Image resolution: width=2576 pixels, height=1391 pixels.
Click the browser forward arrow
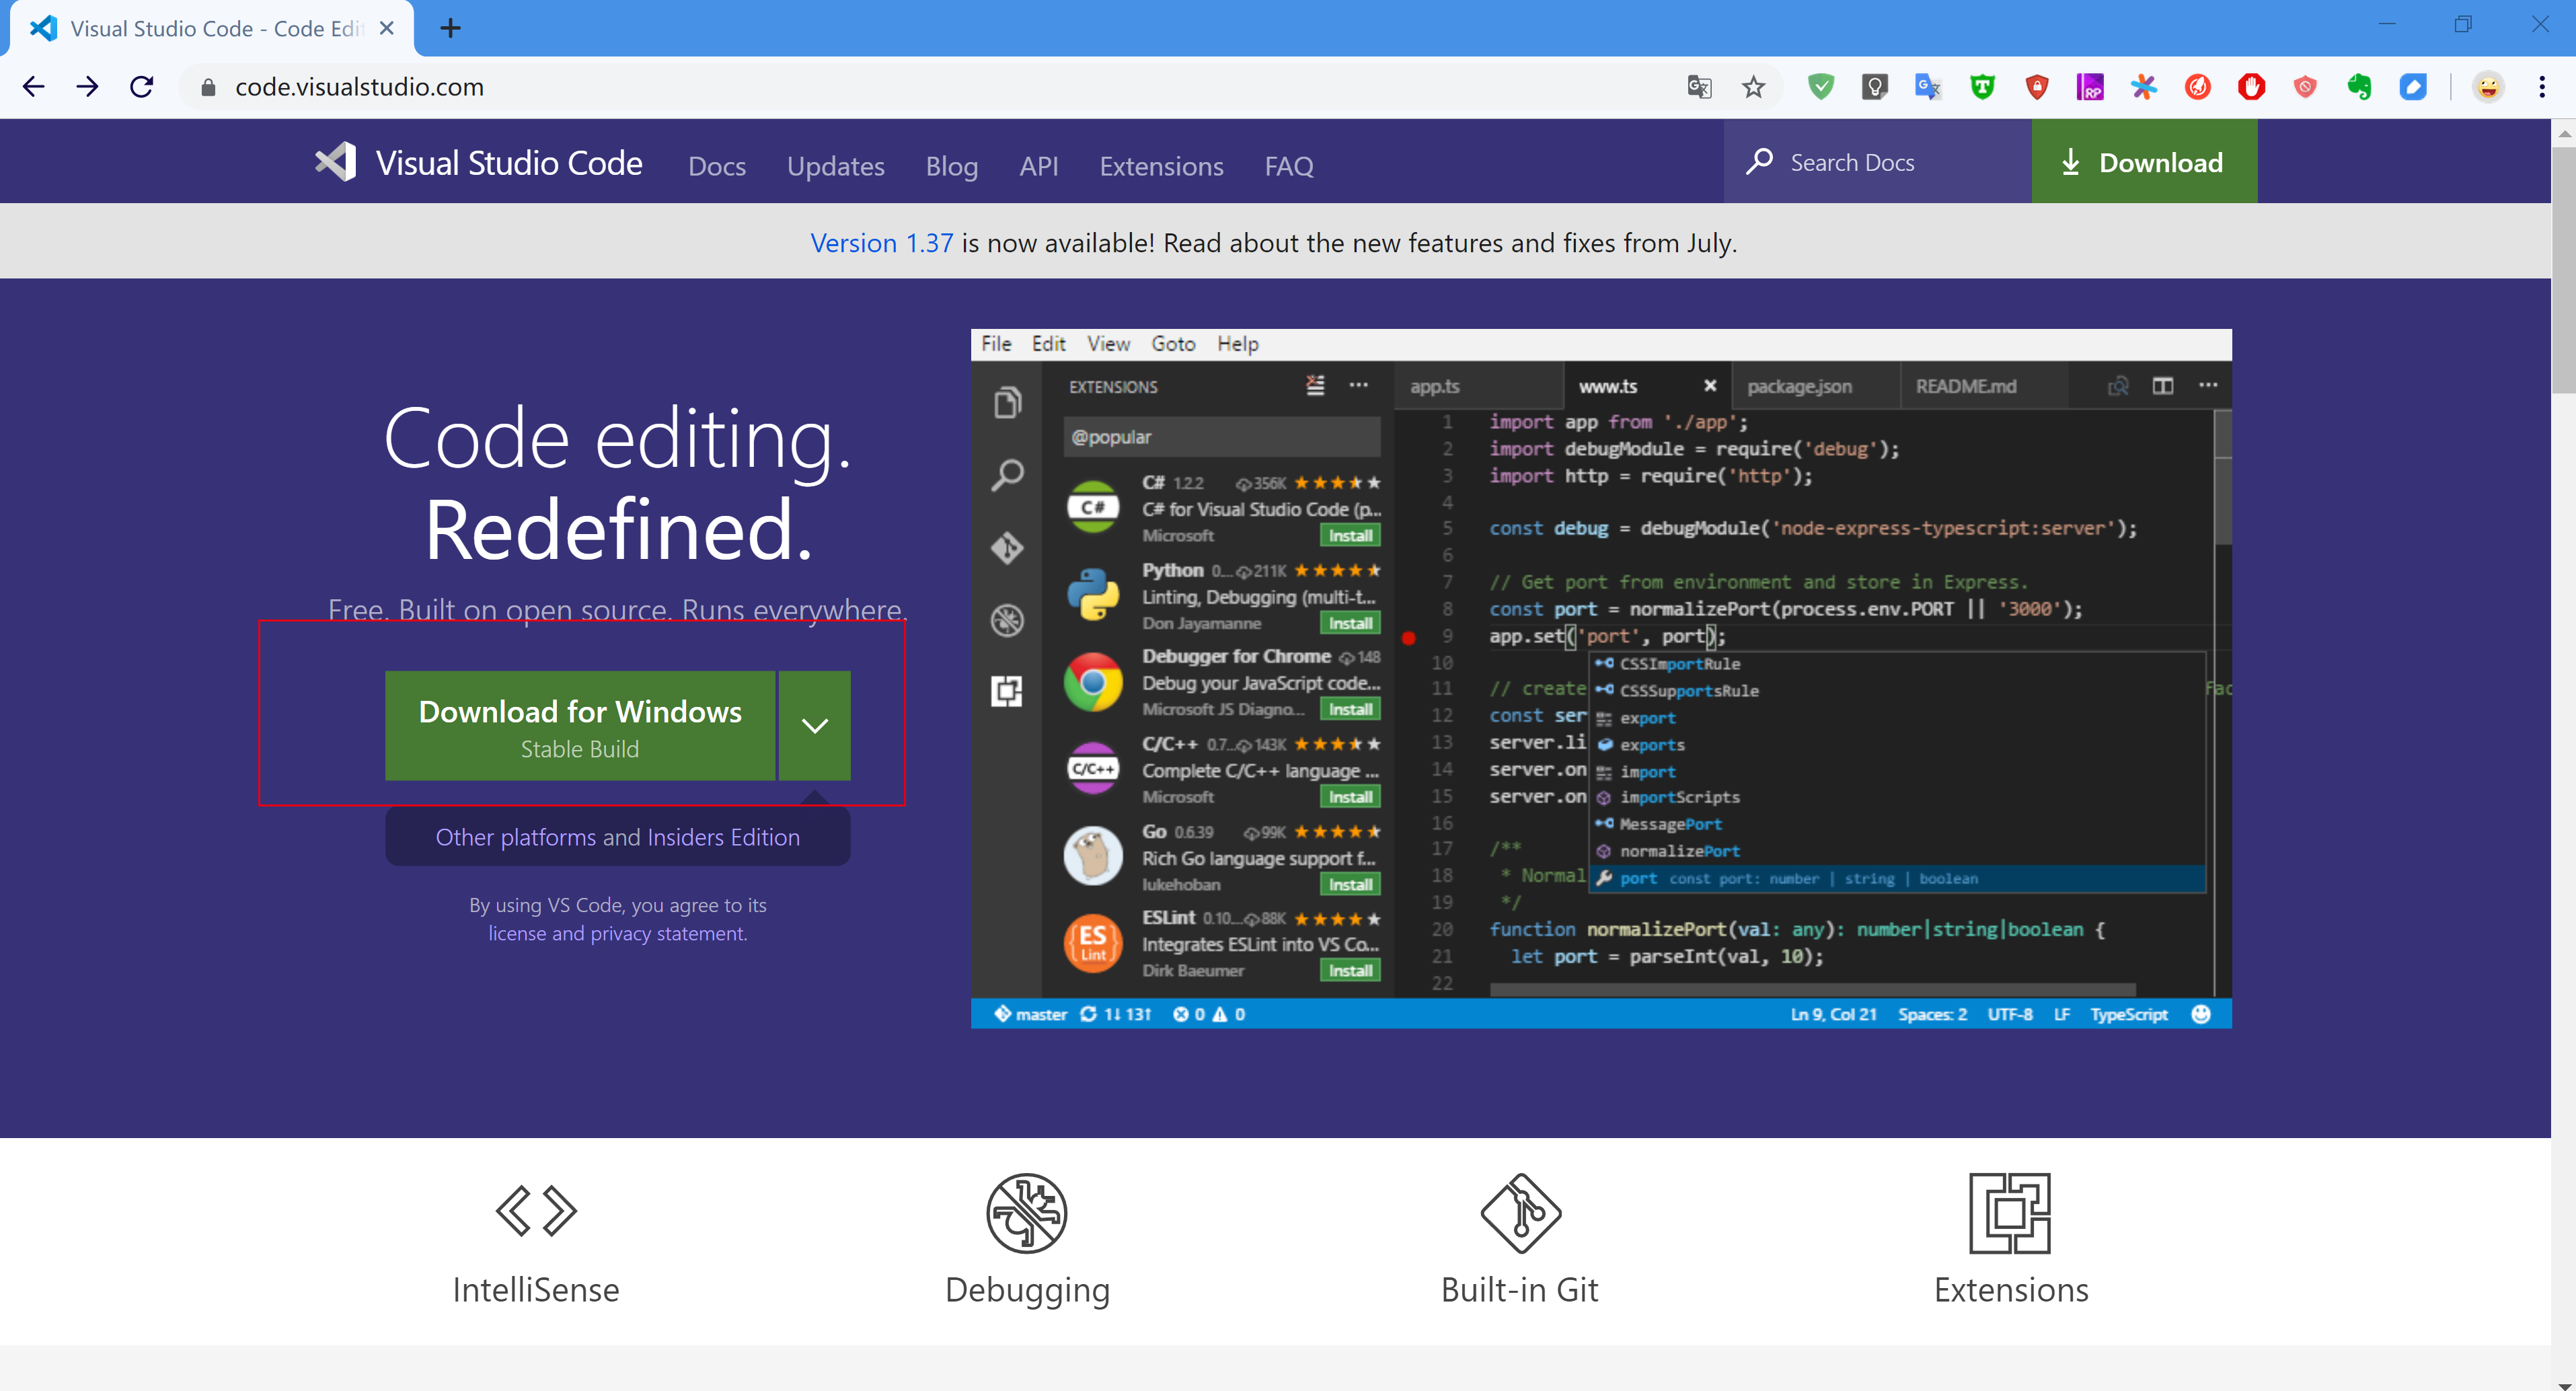pyautogui.click(x=87, y=87)
